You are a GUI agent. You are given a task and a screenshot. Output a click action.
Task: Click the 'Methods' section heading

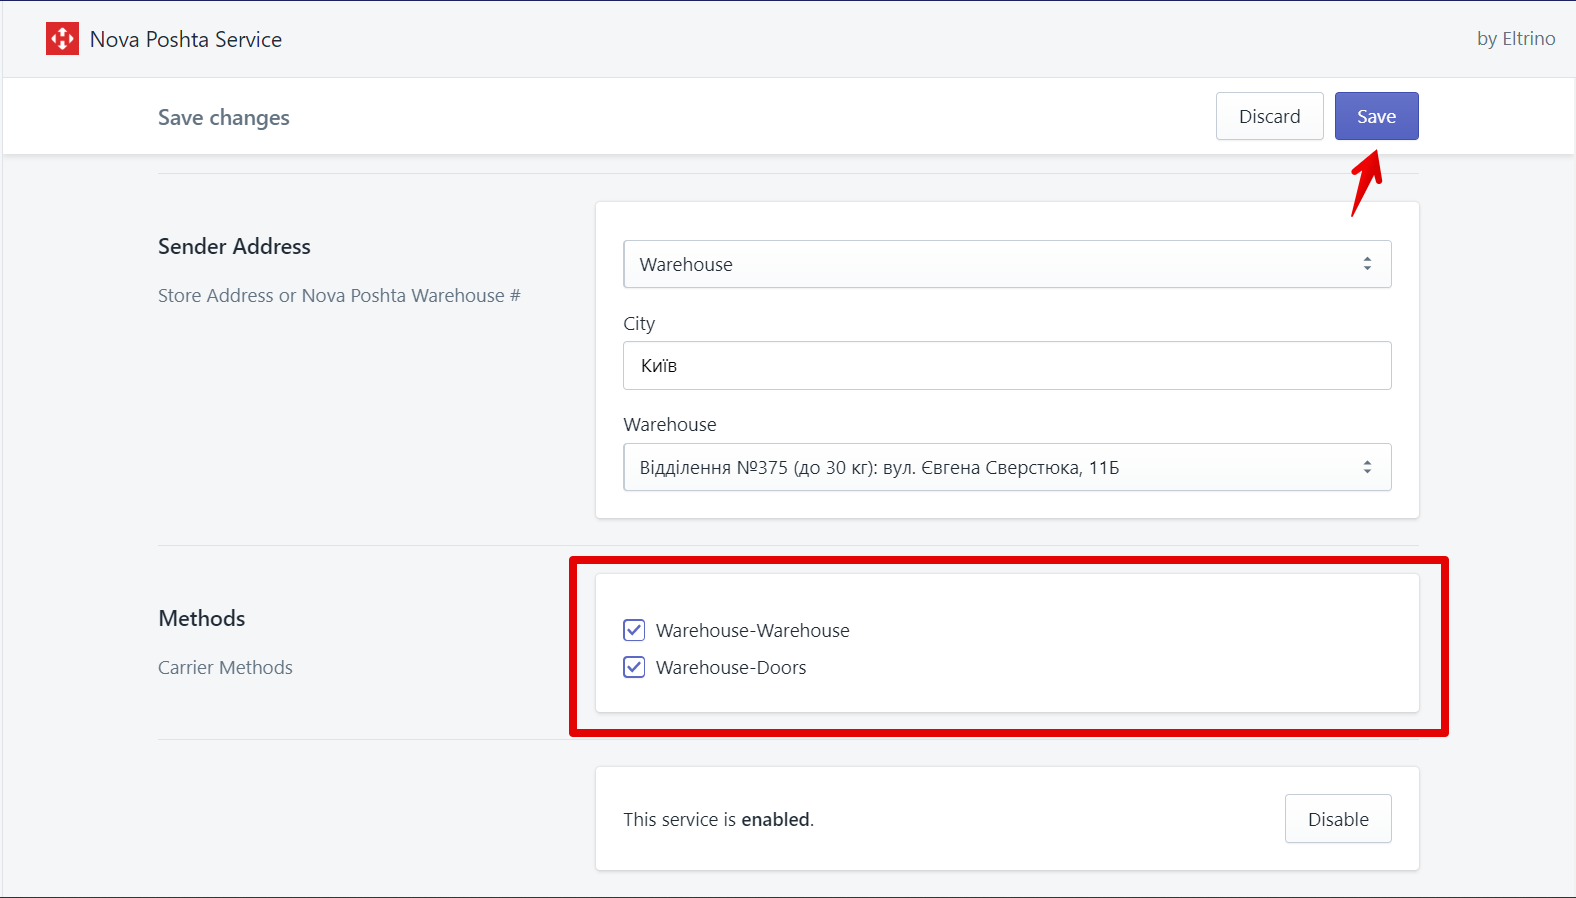(x=202, y=618)
